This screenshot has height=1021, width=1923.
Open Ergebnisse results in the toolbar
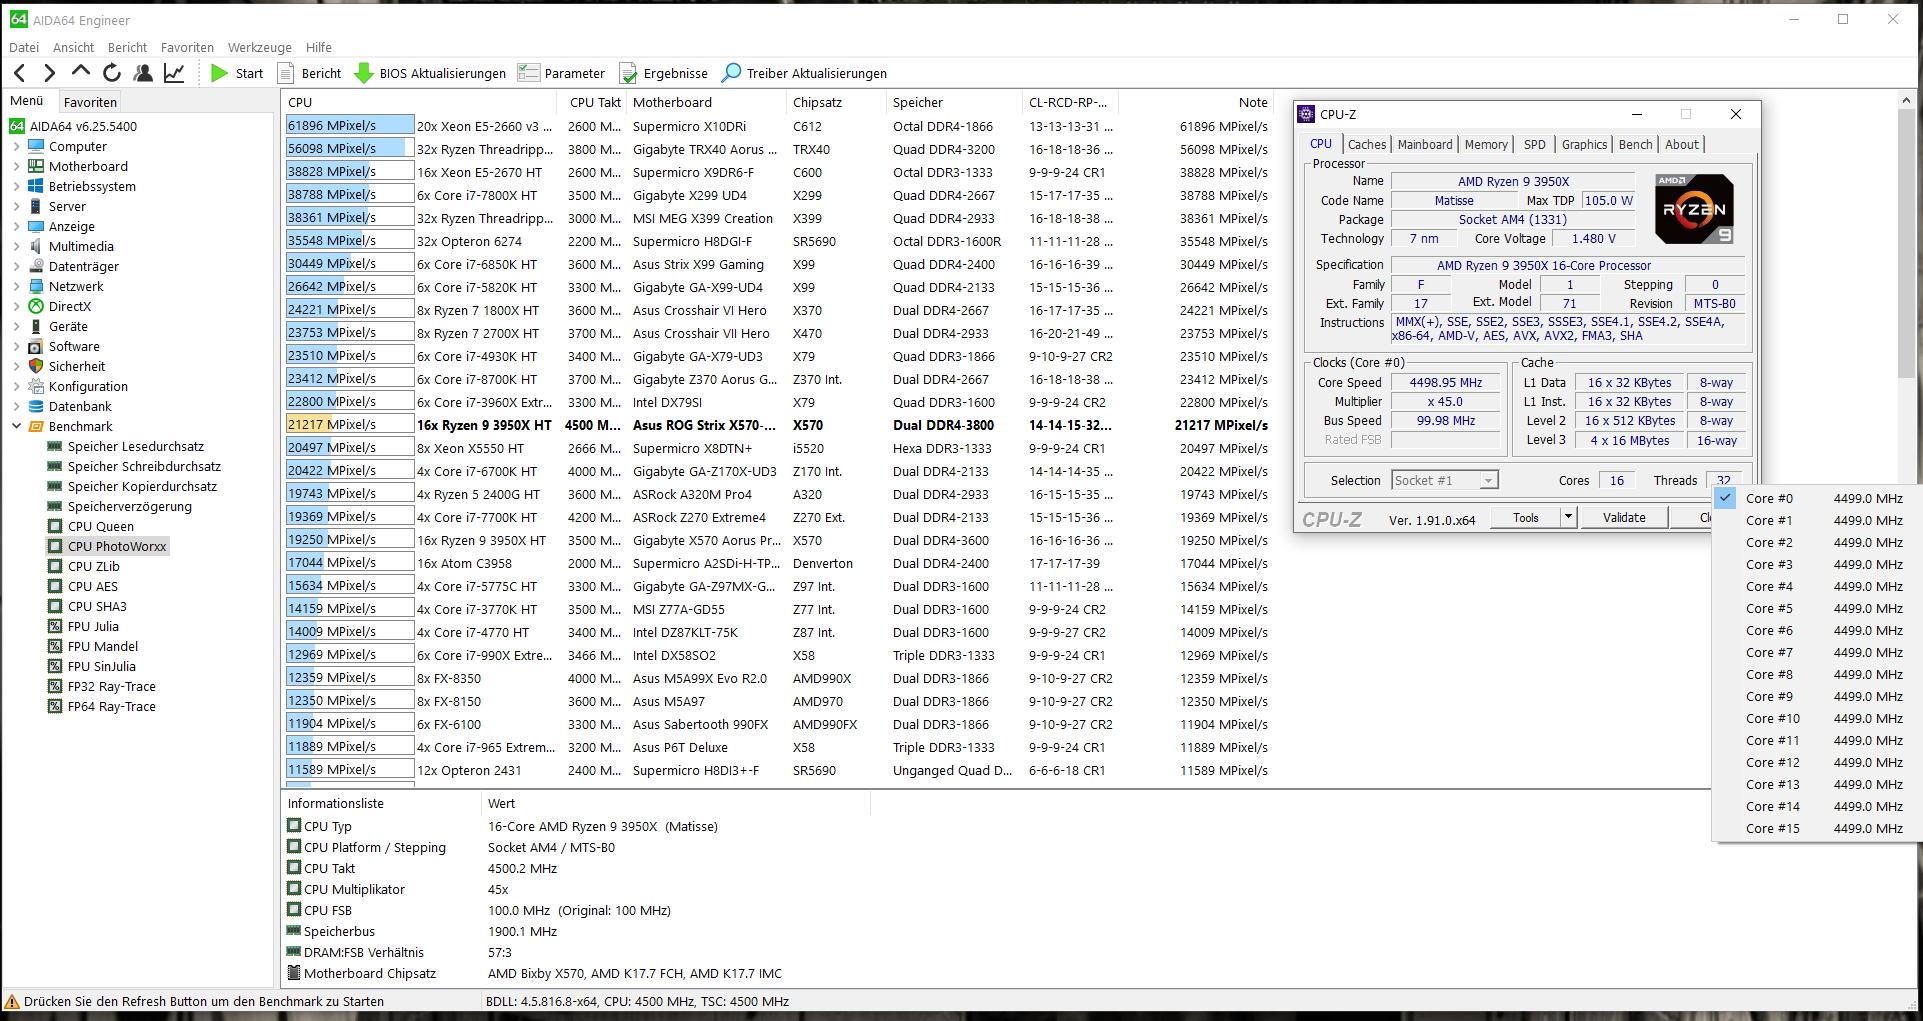tap(664, 73)
